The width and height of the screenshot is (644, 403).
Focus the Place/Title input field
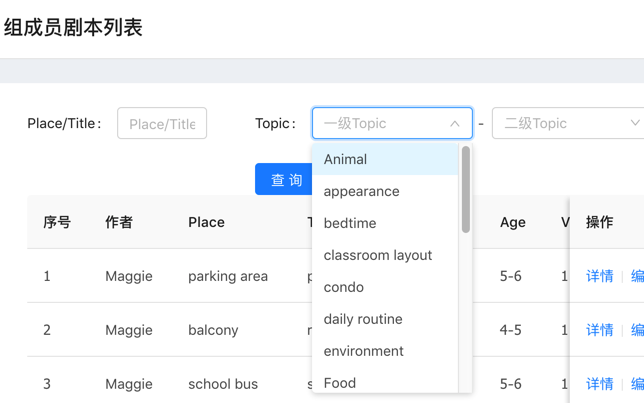162,124
